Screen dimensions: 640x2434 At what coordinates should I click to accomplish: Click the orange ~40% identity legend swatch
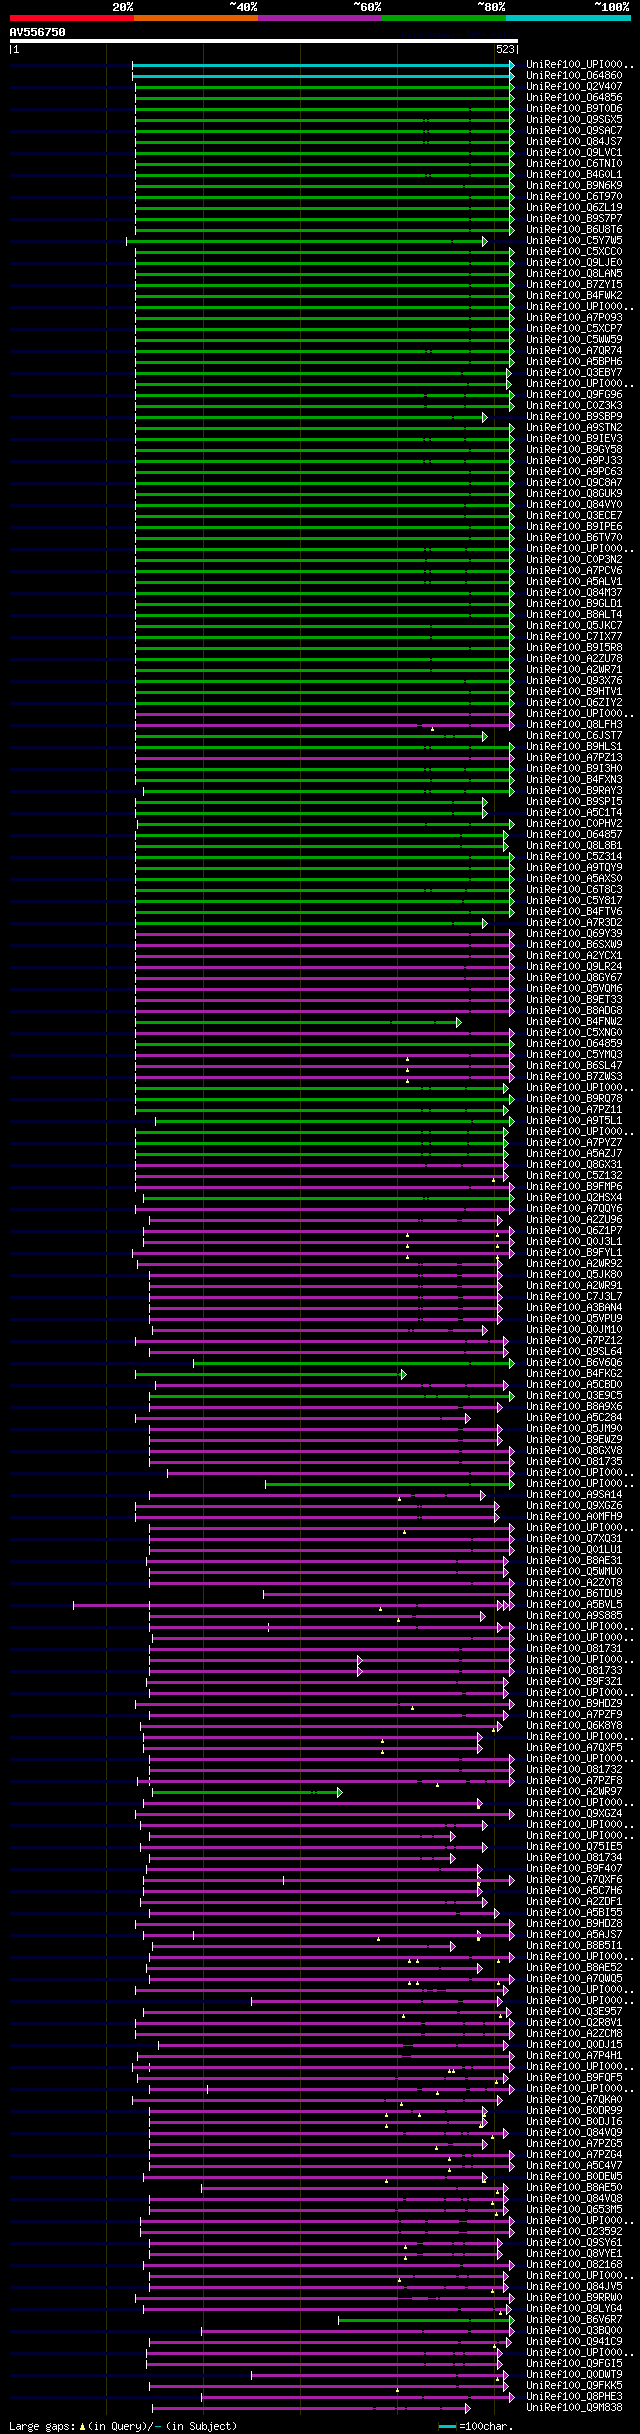pos(196,18)
